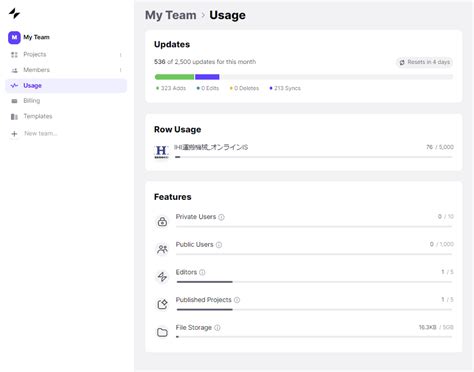474x372 pixels.
Task: Click File Storage info icon
Action: [x=217, y=328]
